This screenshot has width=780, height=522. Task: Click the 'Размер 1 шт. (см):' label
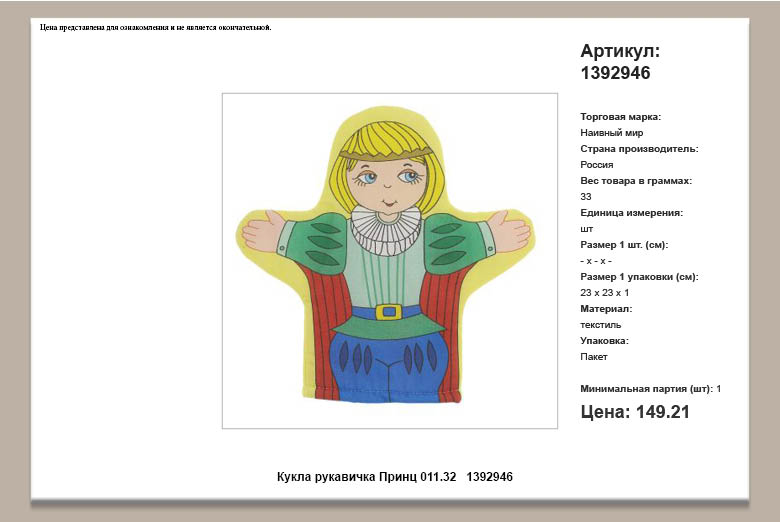point(624,245)
